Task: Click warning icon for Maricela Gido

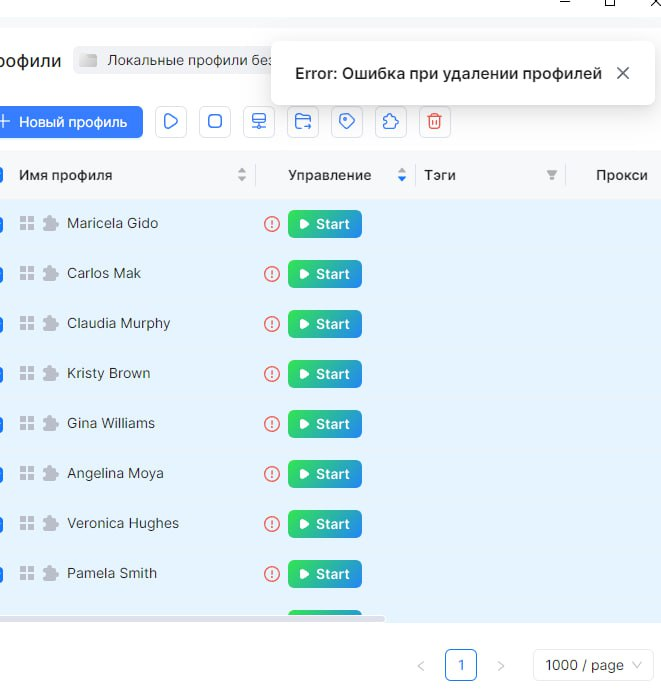Action: [272, 224]
